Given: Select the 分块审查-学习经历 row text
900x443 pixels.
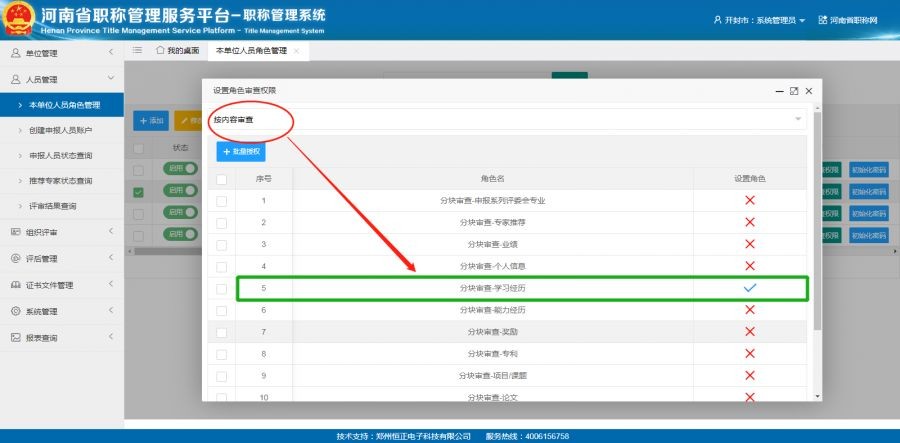Looking at the screenshot, I should pos(492,288).
